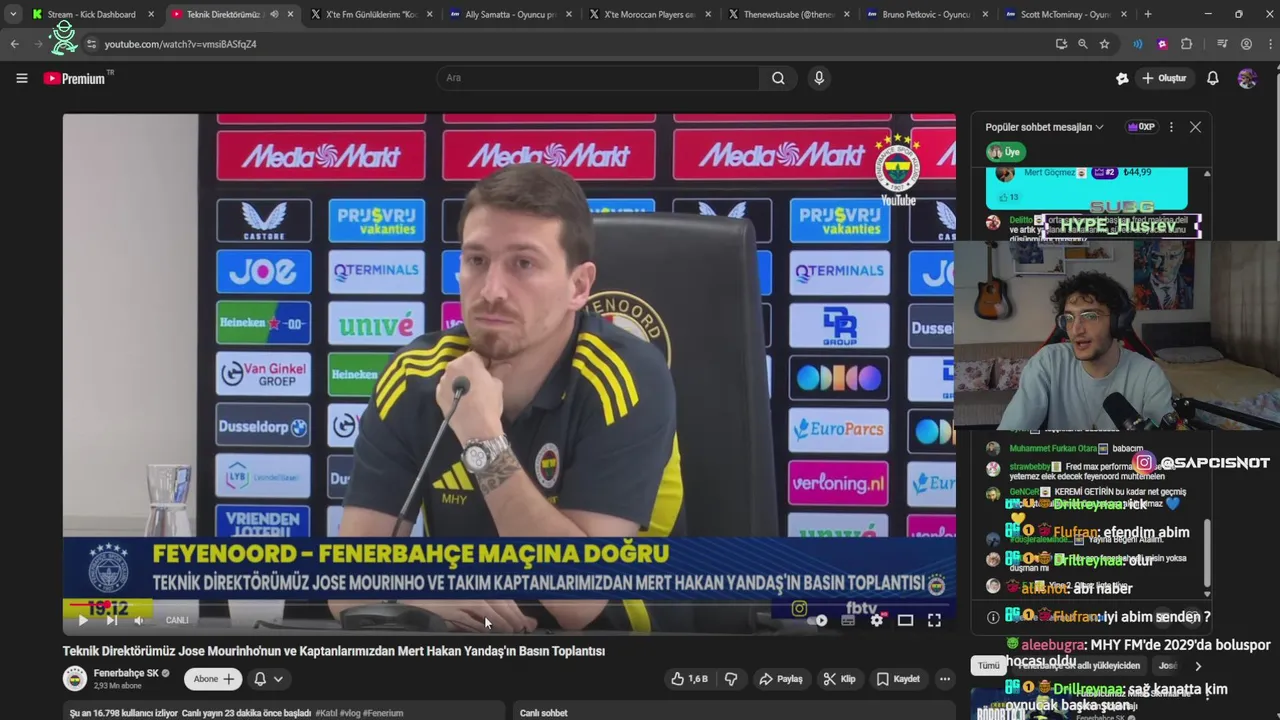Mute the video player volume
Image resolution: width=1280 pixels, height=720 pixels.
coord(139,620)
